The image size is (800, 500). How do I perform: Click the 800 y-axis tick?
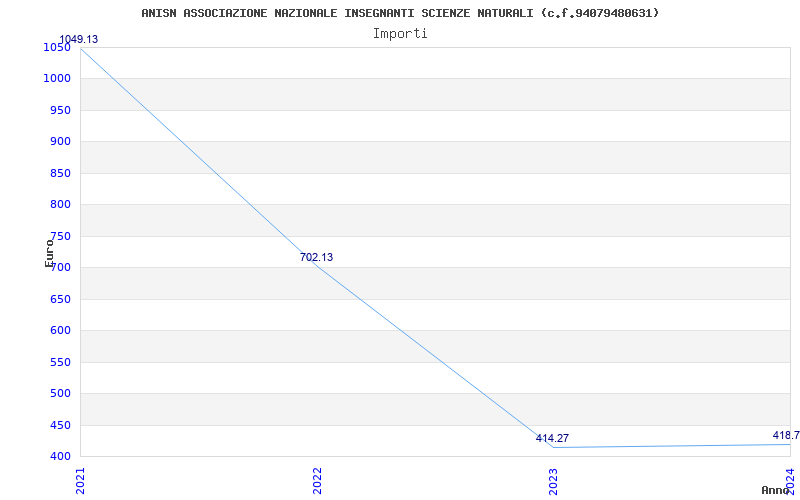point(60,205)
